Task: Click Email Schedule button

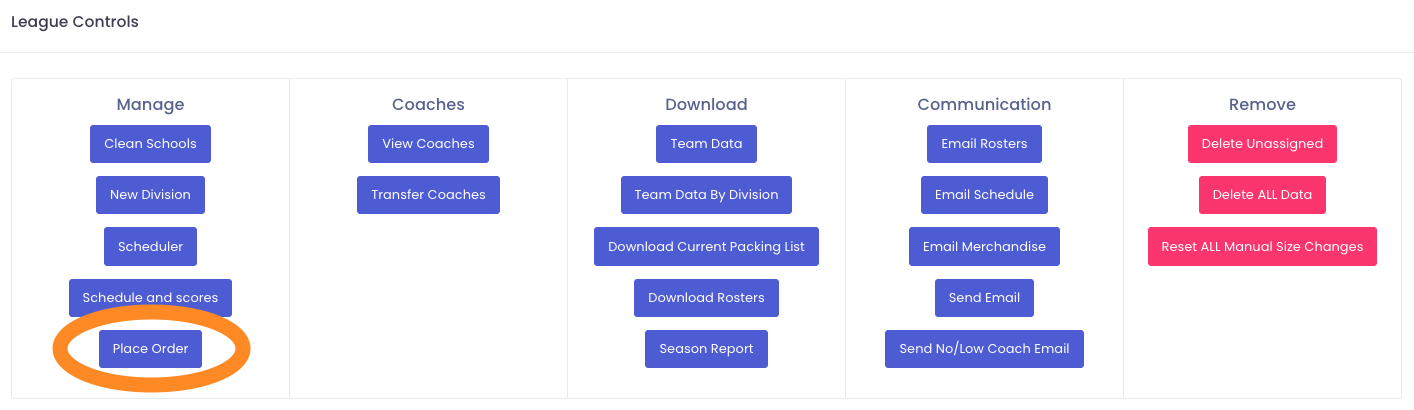Action: click(x=984, y=194)
